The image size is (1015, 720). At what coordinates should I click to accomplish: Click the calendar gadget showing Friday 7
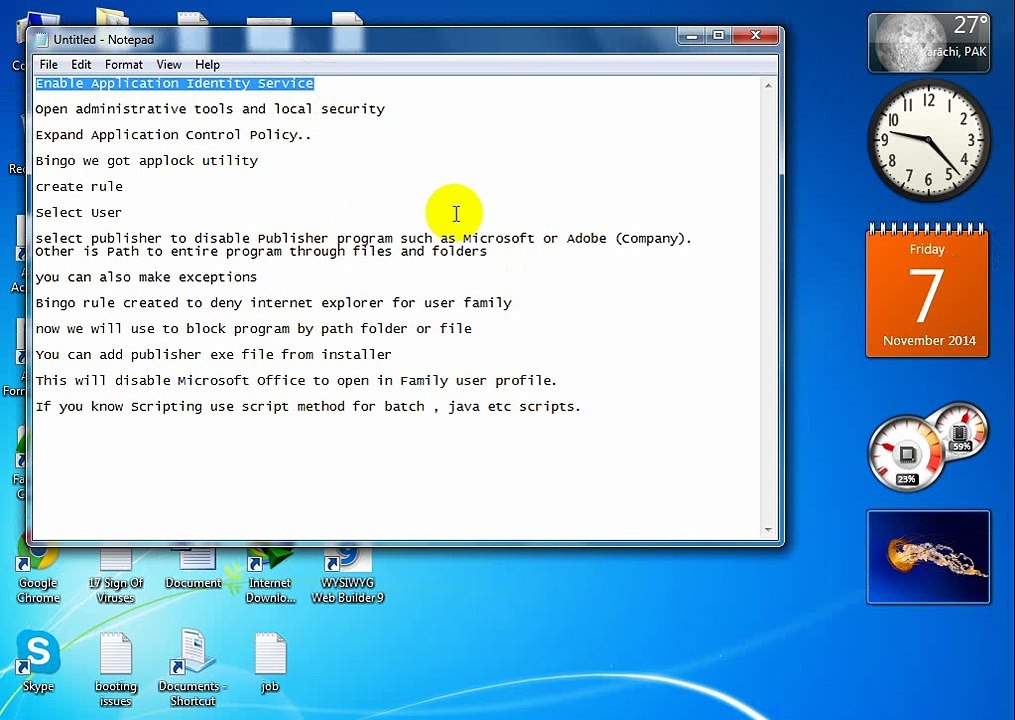(928, 290)
